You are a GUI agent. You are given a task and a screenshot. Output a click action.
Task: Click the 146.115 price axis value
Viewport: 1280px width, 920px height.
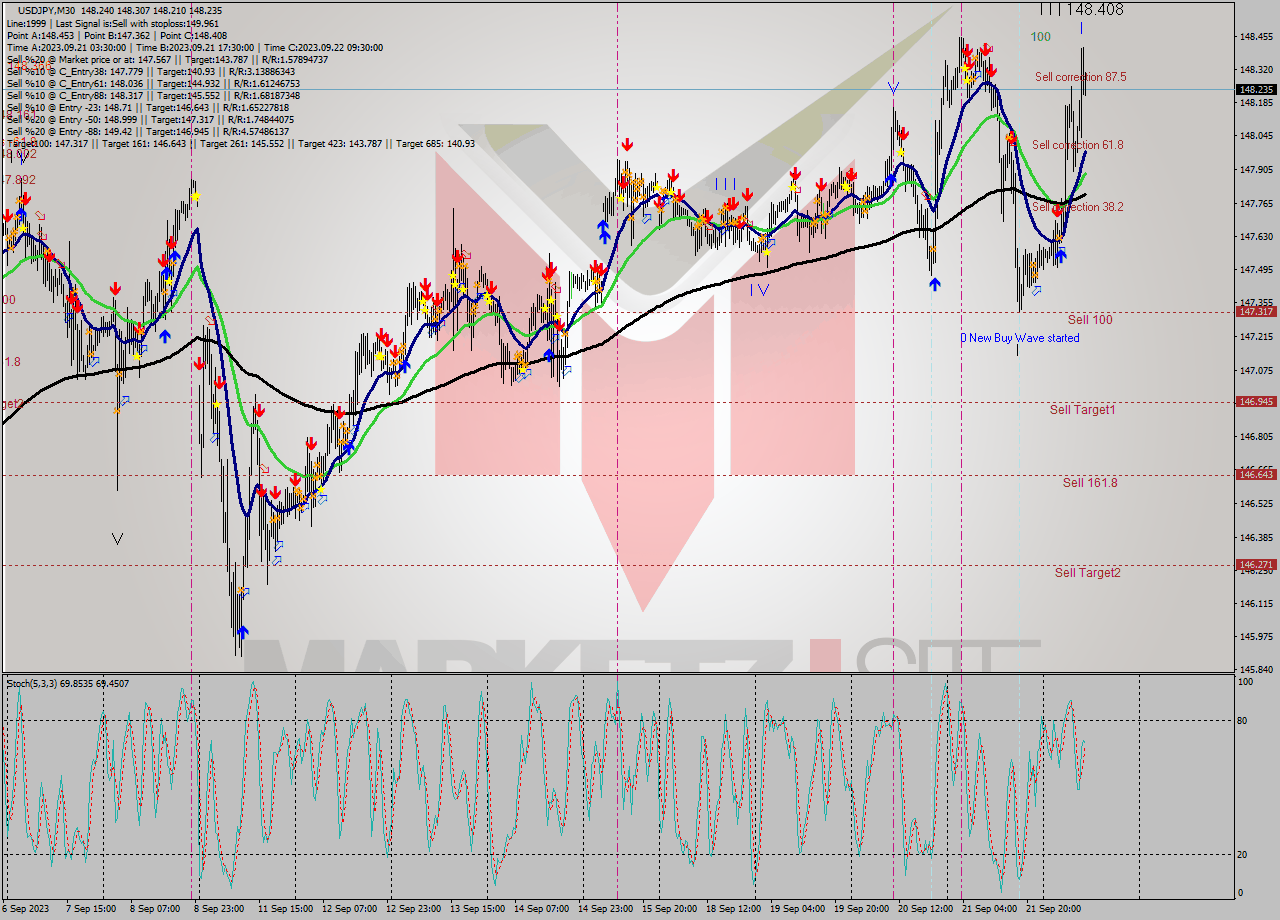click(1255, 604)
